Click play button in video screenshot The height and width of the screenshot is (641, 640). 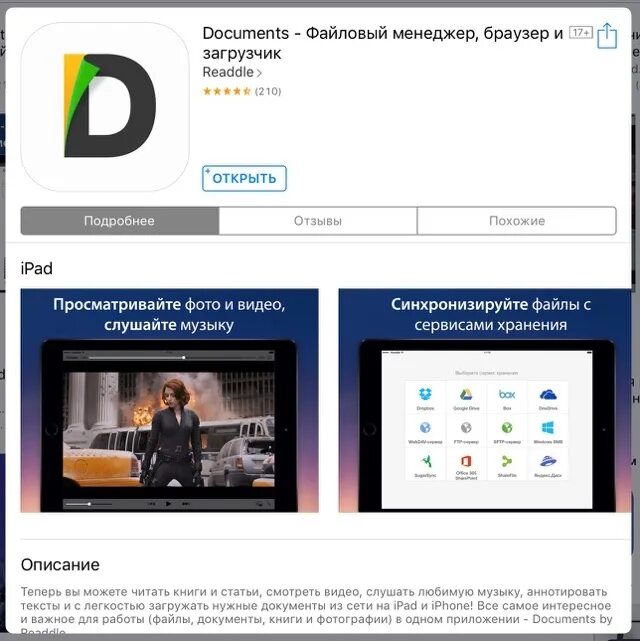(x=168, y=504)
